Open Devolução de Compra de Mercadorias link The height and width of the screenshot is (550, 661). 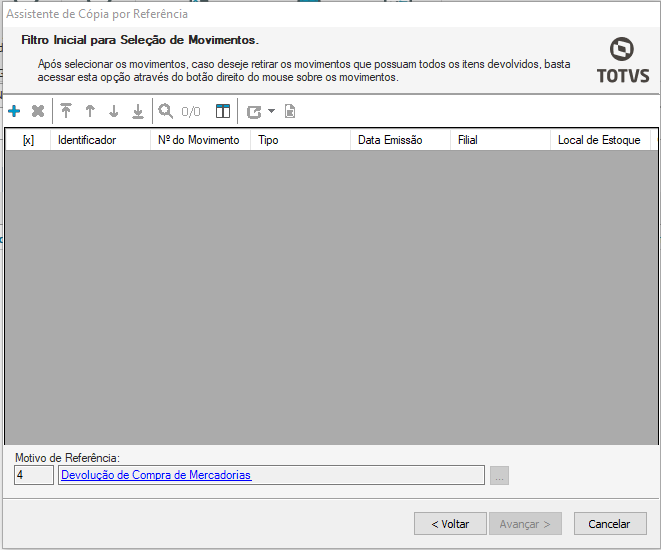tap(156, 475)
